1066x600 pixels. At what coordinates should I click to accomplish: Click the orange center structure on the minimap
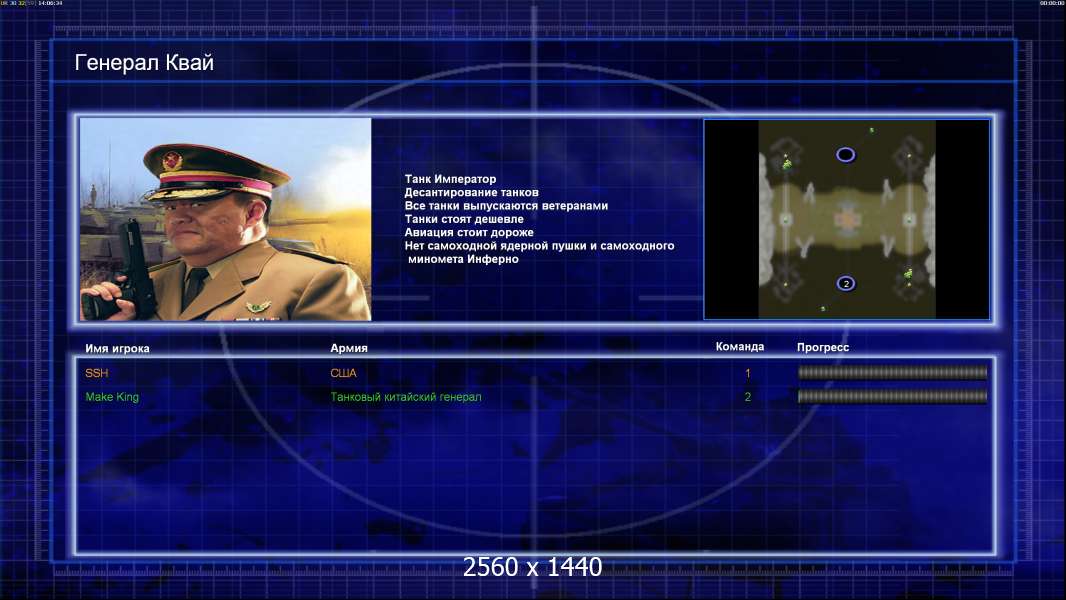click(847, 219)
